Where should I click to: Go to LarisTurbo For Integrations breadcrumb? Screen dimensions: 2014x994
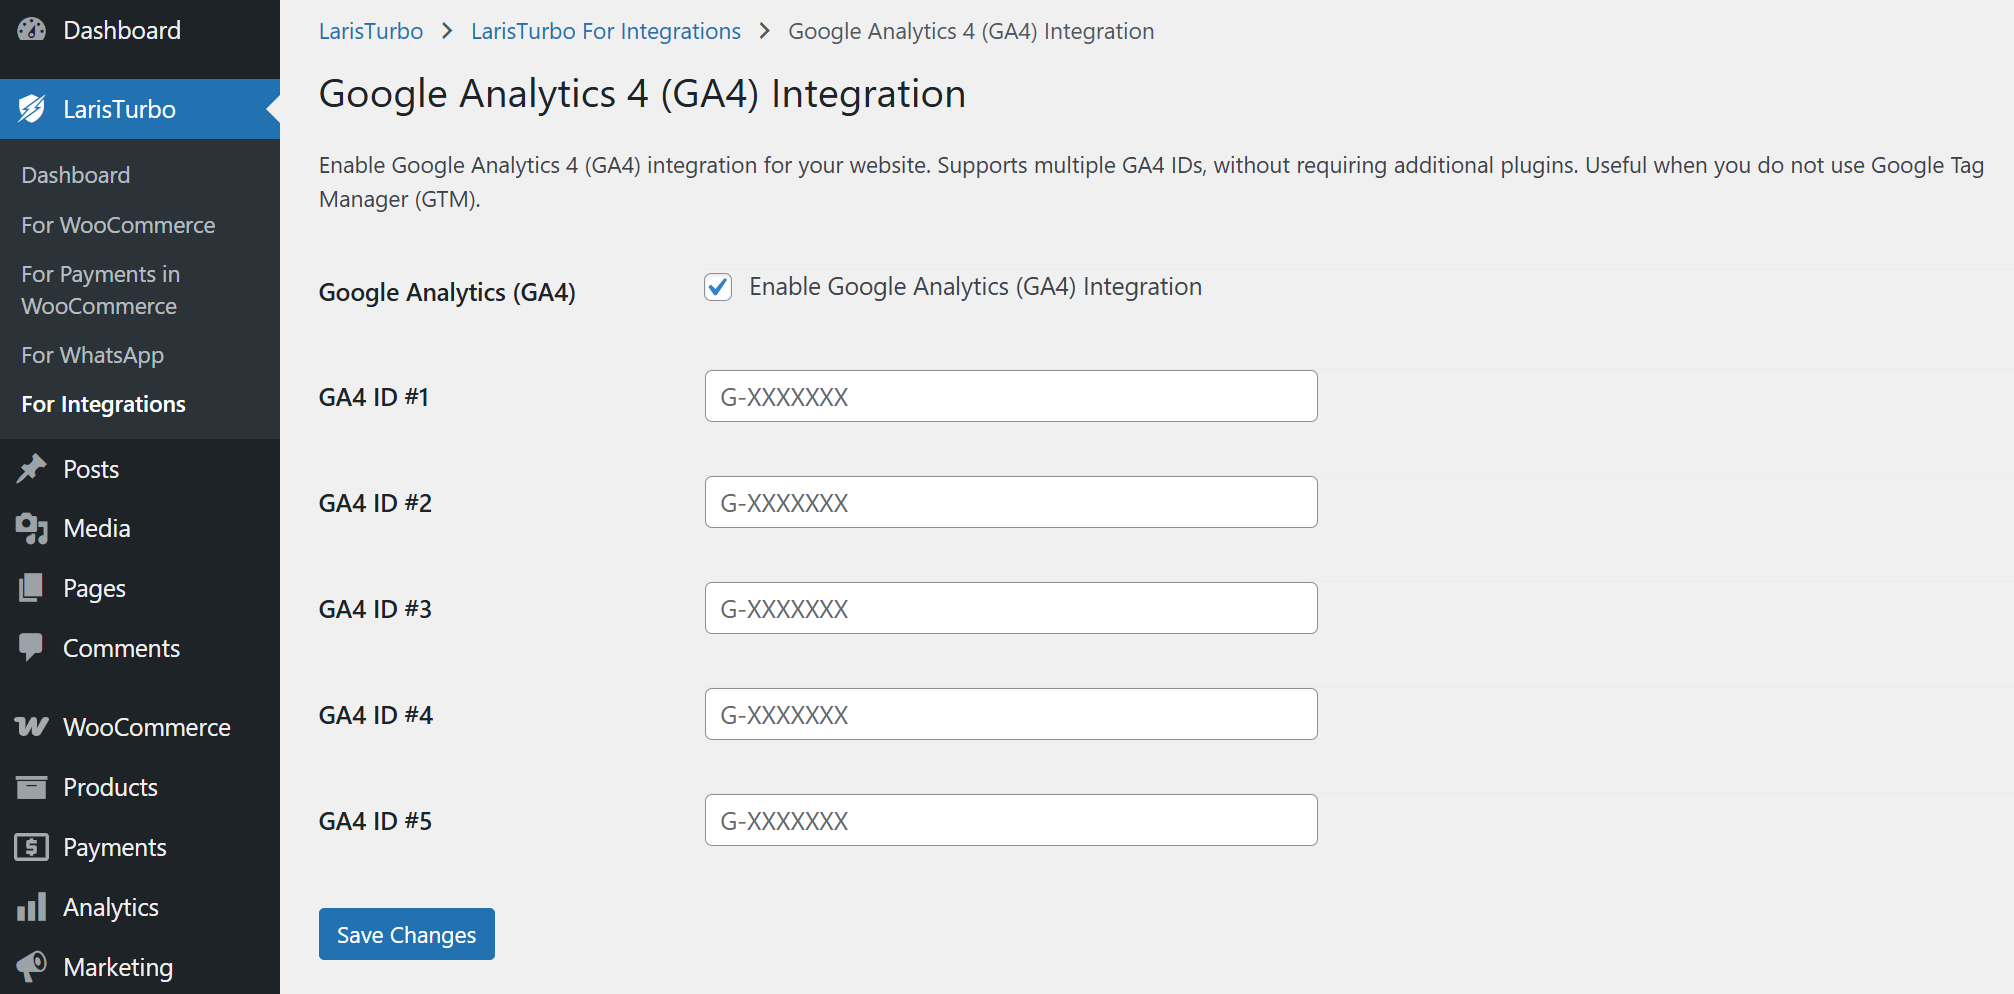[x=605, y=31]
